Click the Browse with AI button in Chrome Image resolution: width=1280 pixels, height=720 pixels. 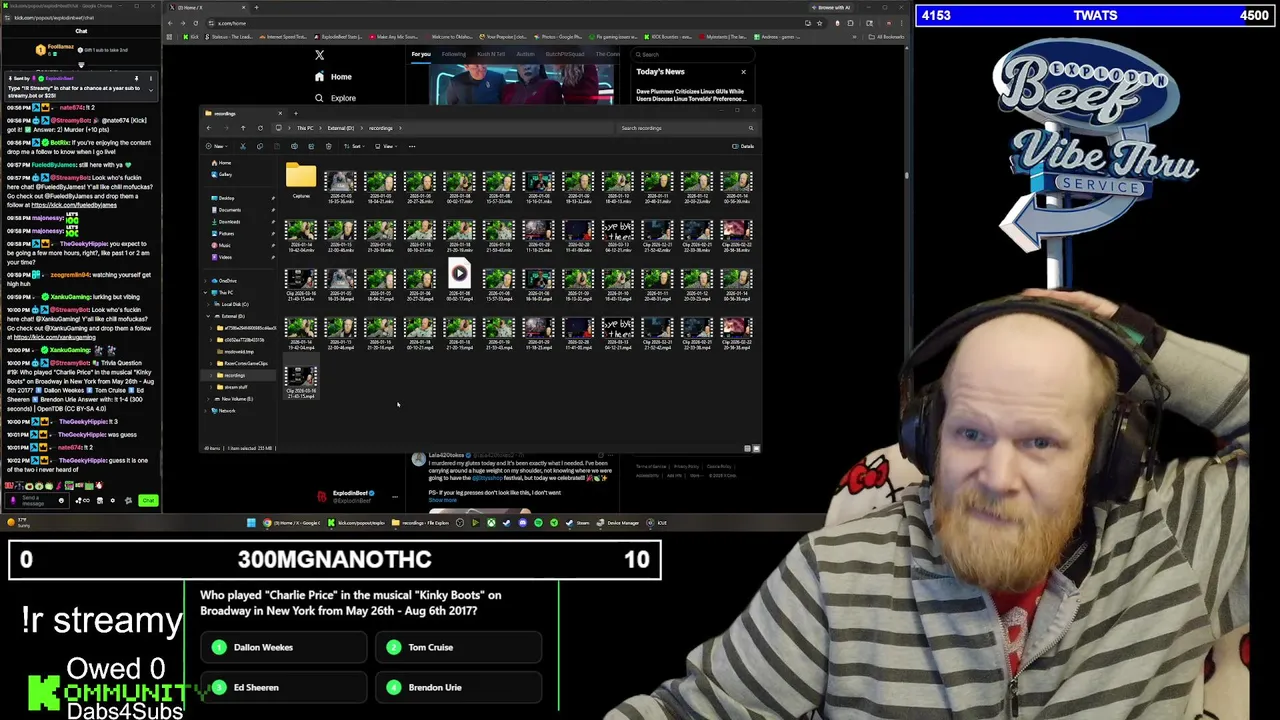831,7
